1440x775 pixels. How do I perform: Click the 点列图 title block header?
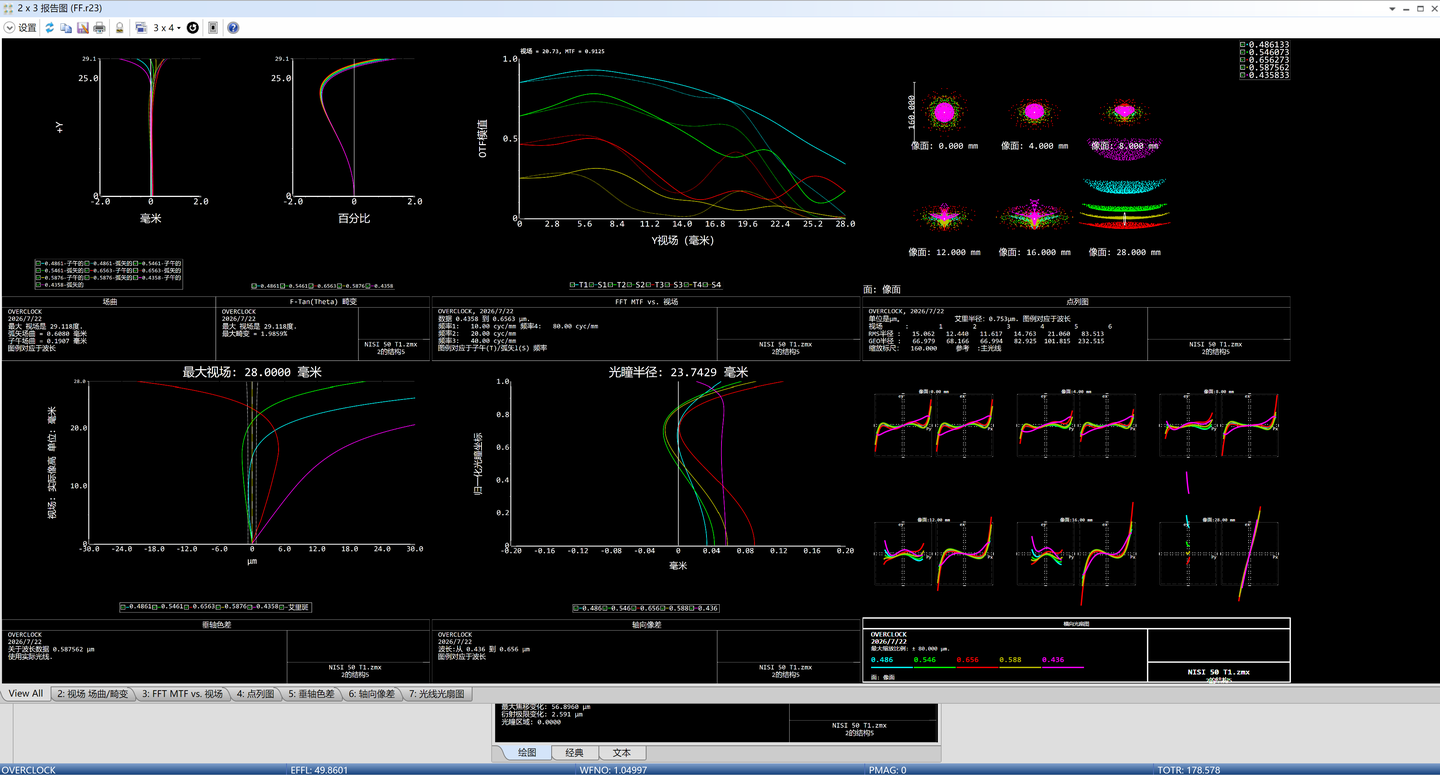click(1076, 301)
